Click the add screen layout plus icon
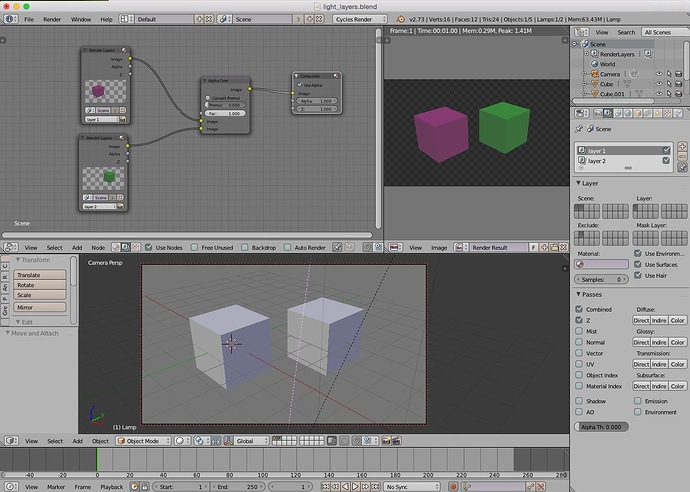The width and height of the screenshot is (690, 492). click(x=199, y=19)
